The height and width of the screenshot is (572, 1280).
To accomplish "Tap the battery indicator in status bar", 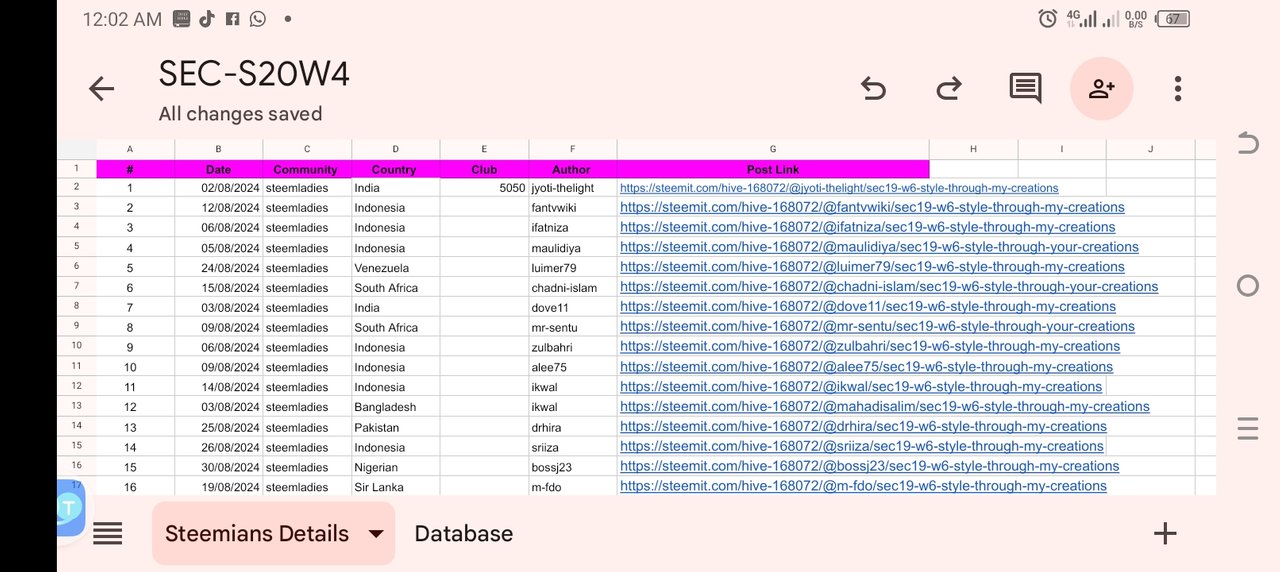I will (1173, 18).
